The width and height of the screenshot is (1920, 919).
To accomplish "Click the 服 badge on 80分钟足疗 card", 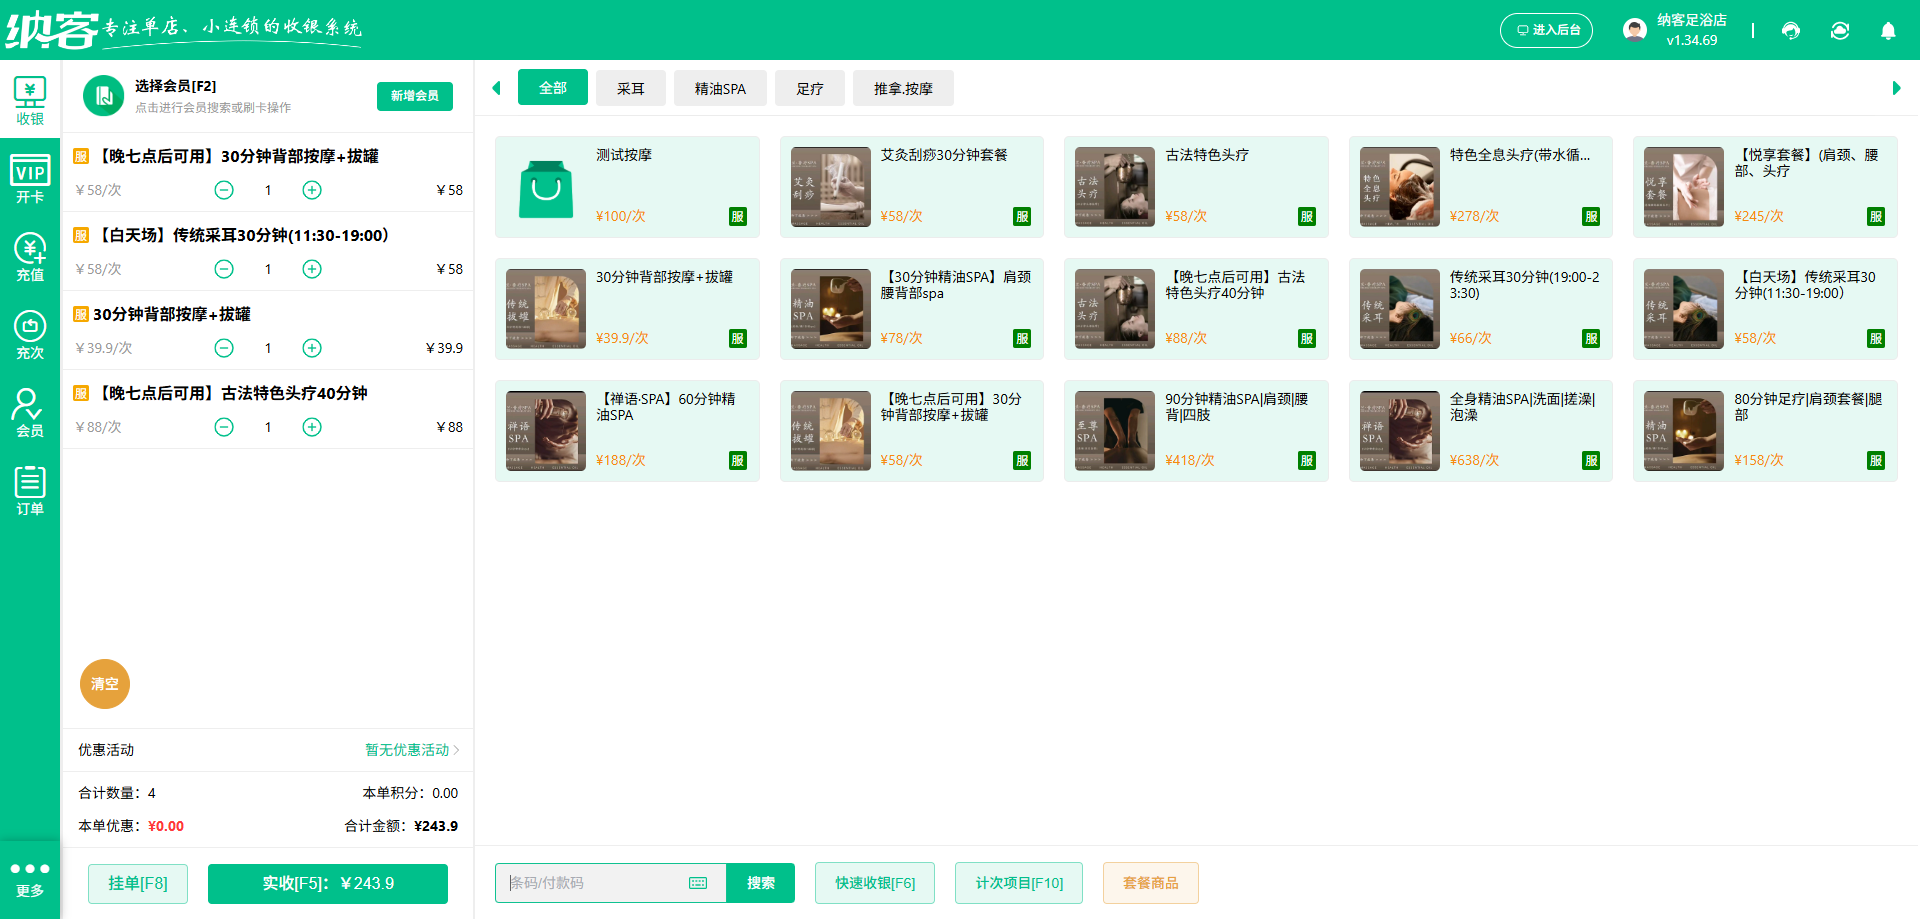I will [x=1876, y=461].
